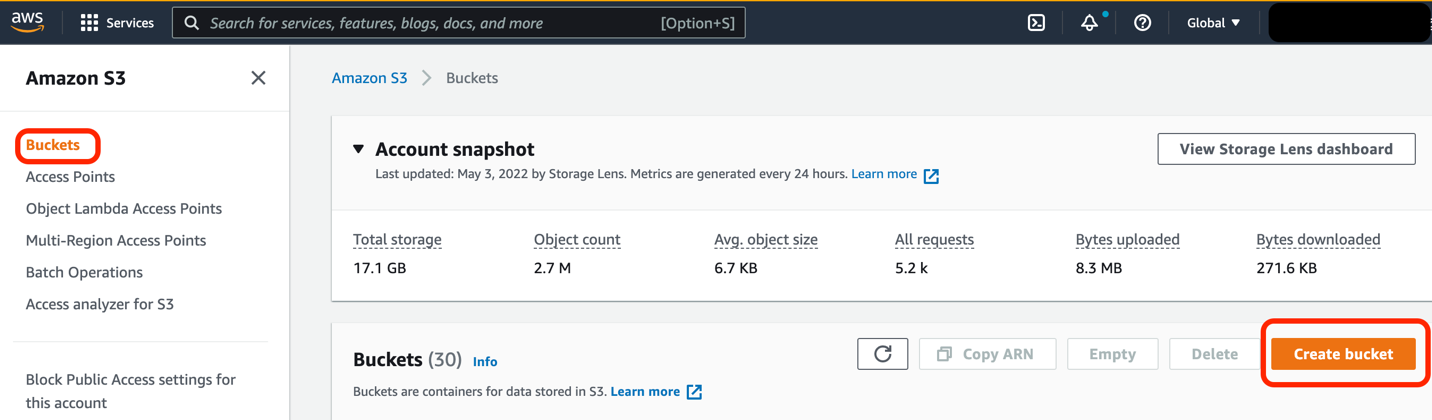Click the Create bucket button
The height and width of the screenshot is (420, 1432).
pos(1342,354)
